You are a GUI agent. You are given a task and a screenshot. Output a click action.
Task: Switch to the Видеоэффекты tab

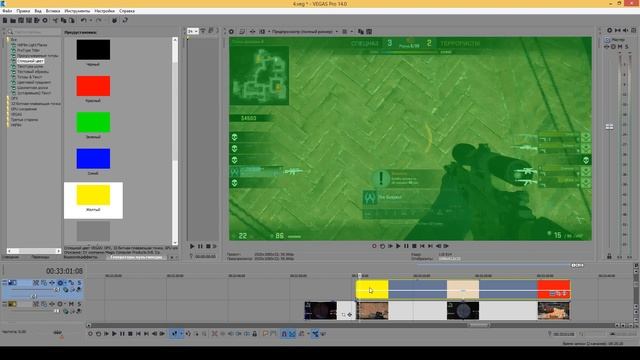(80, 258)
